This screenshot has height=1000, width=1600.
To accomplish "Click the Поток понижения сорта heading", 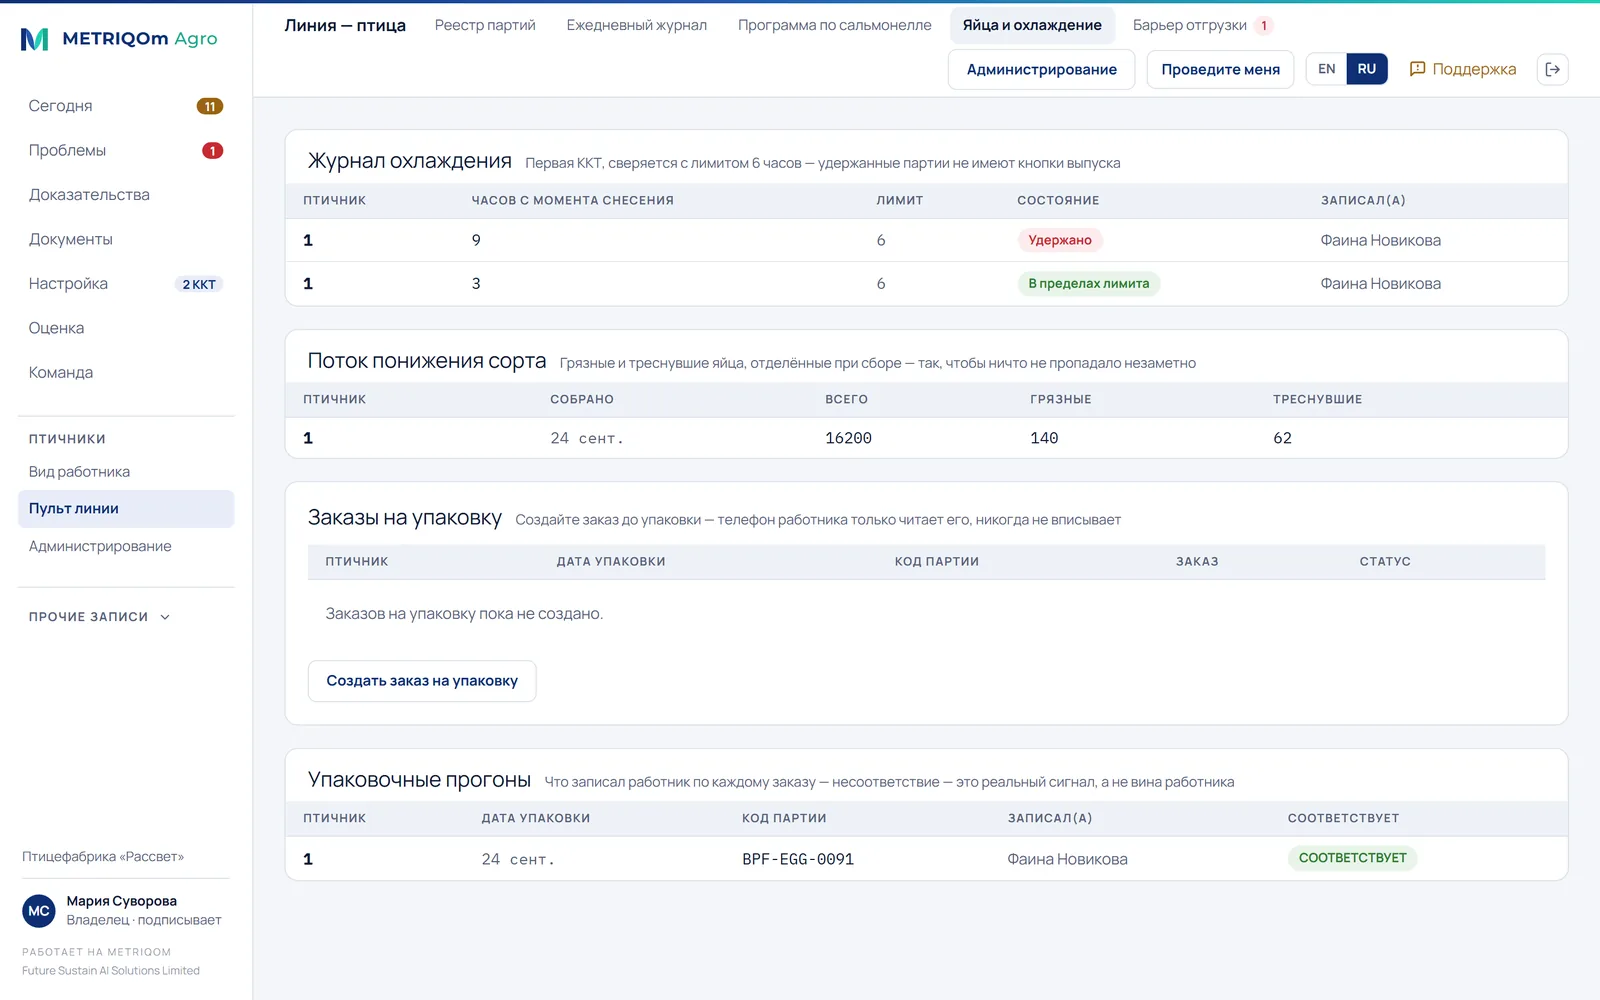I will [427, 361].
